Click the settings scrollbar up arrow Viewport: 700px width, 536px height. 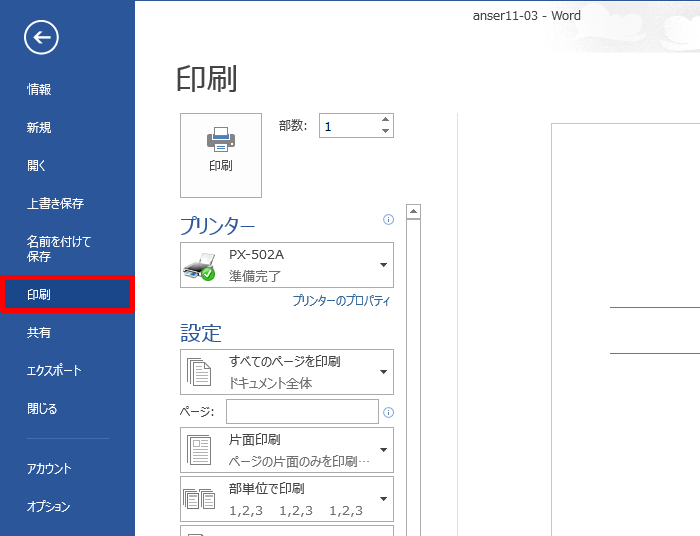(413, 212)
